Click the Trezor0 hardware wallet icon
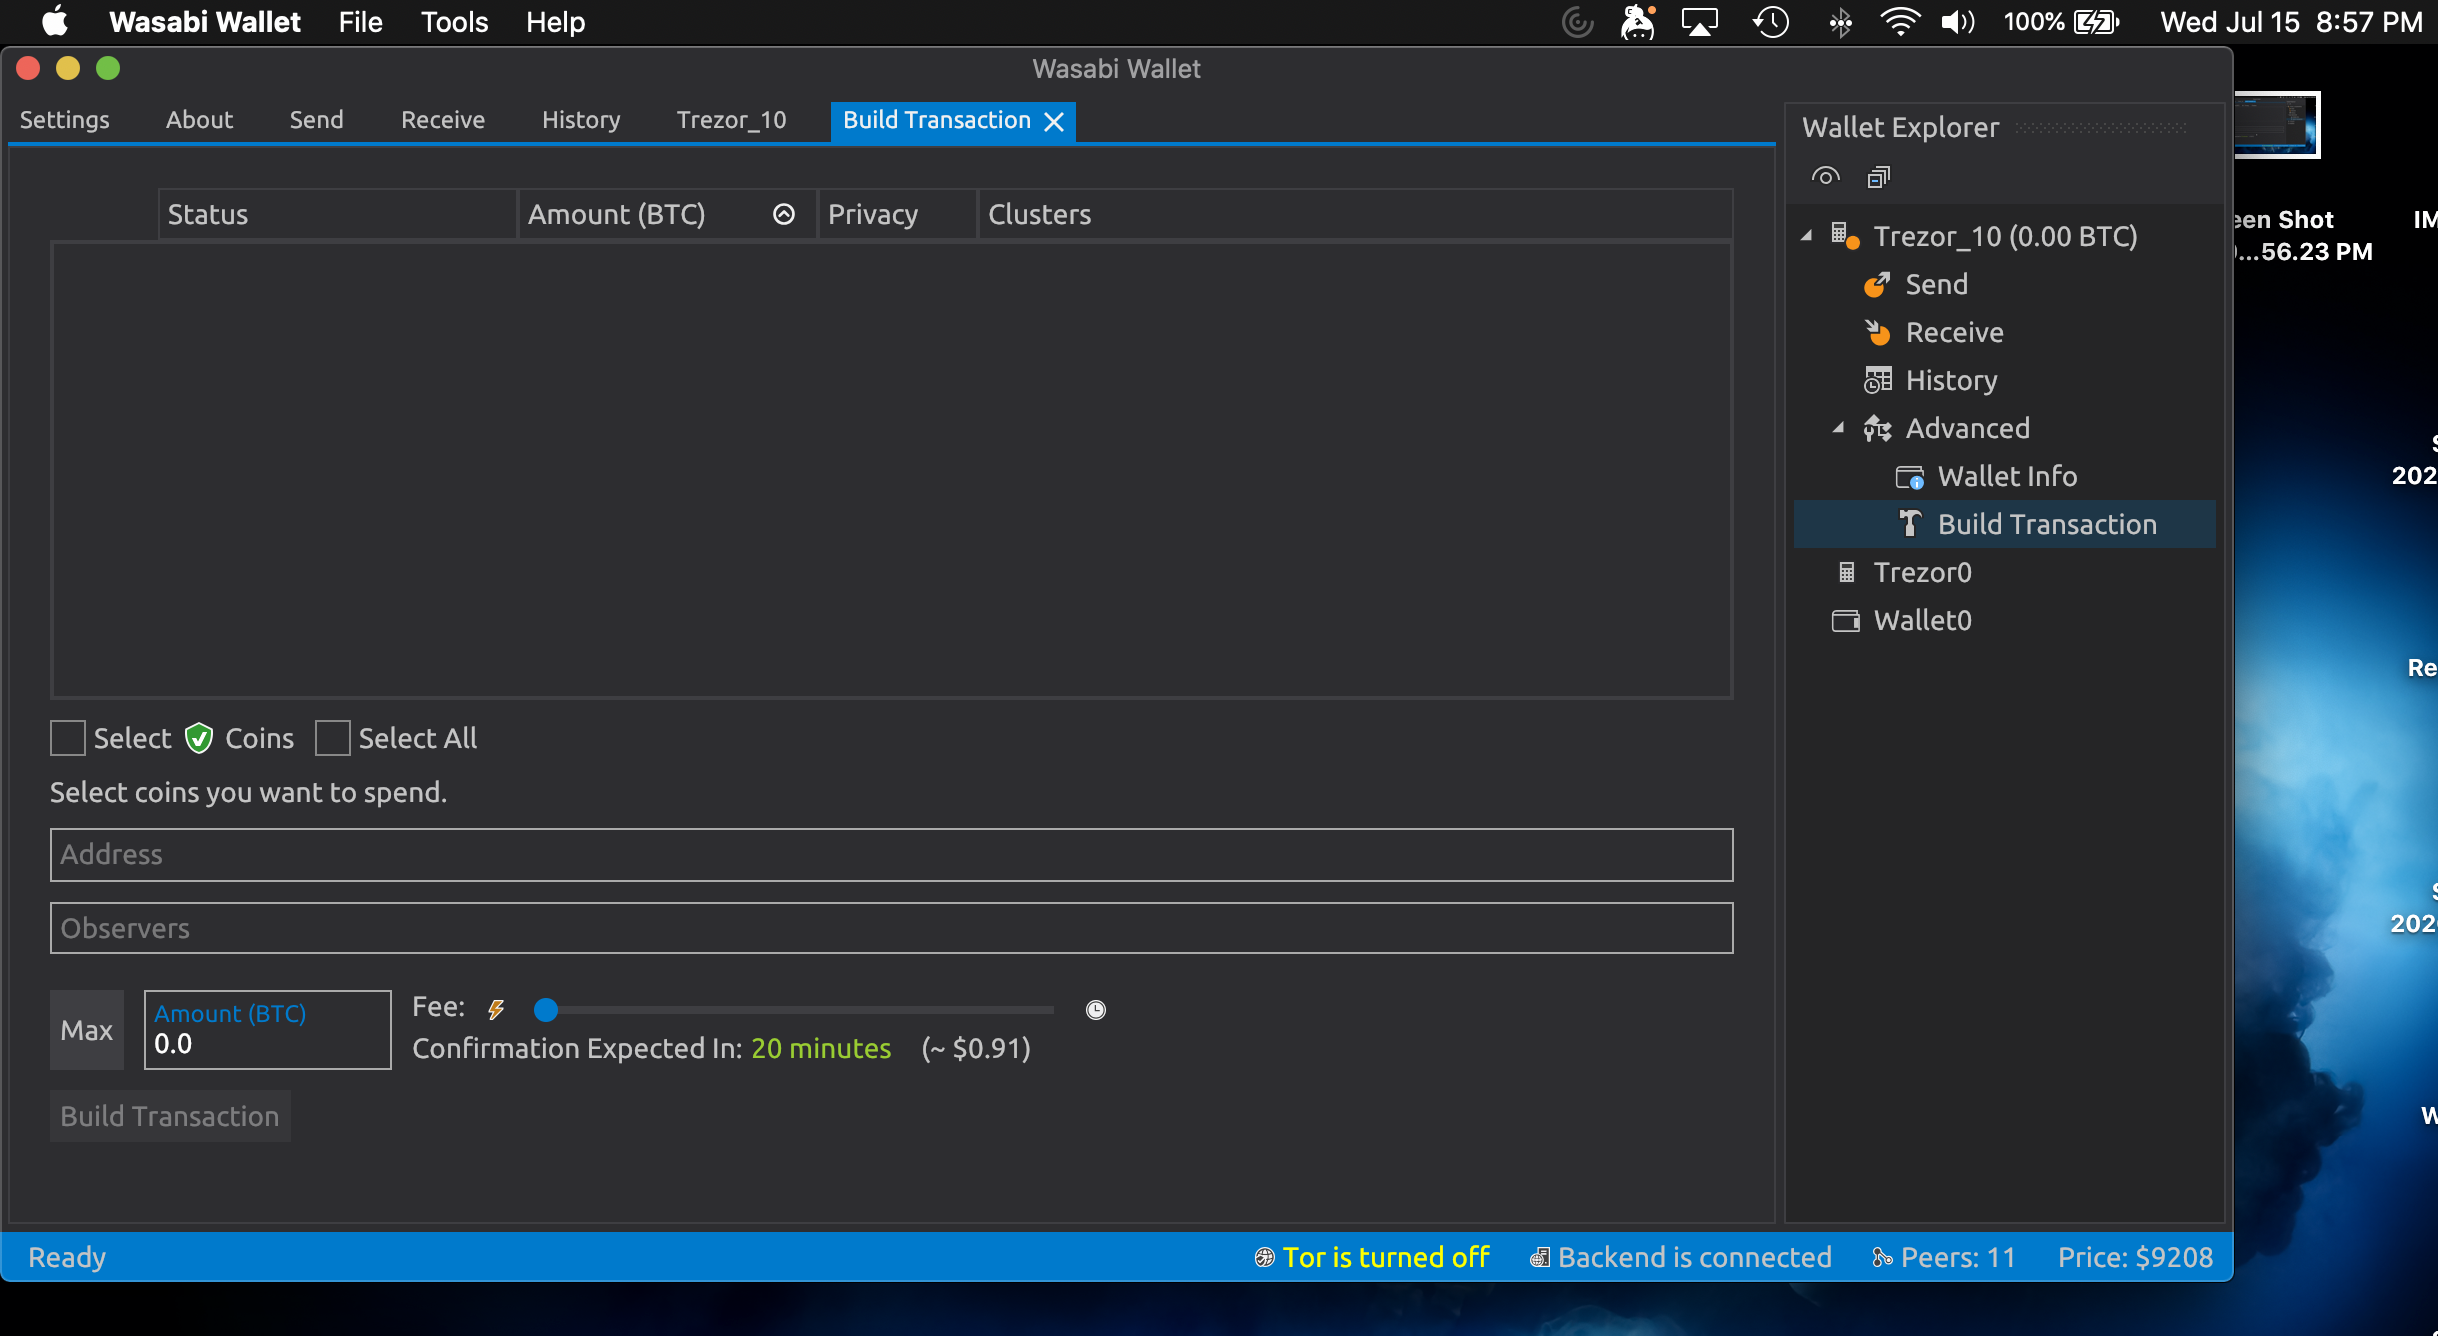Viewport: 2438px width, 1336px height. (x=1846, y=573)
